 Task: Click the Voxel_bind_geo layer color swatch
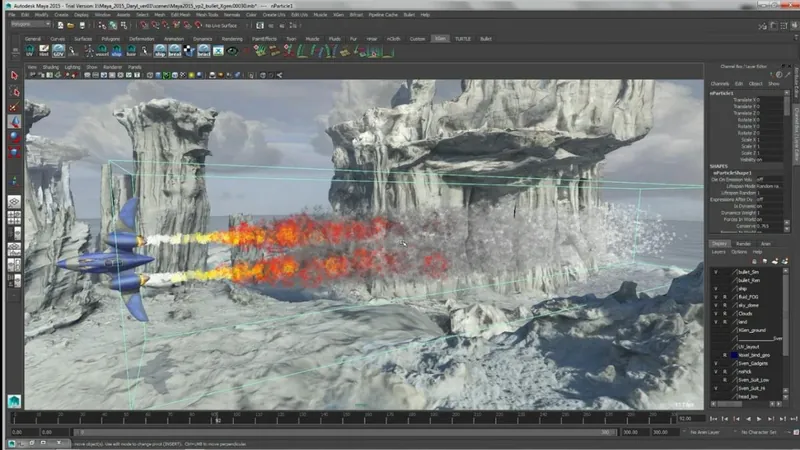point(734,355)
